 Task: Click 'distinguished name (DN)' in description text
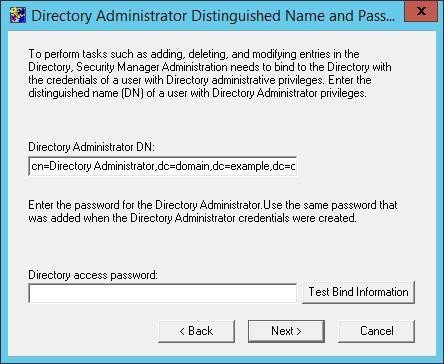click(86, 93)
